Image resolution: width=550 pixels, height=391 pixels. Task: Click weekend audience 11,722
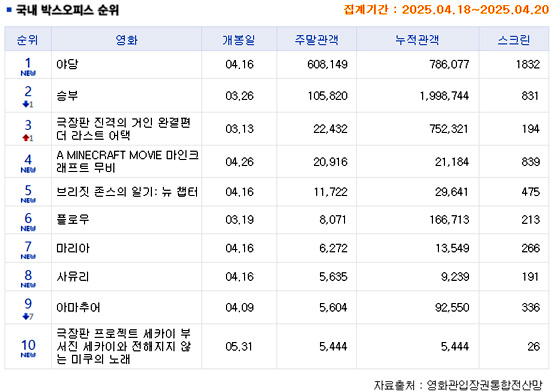coord(330,192)
